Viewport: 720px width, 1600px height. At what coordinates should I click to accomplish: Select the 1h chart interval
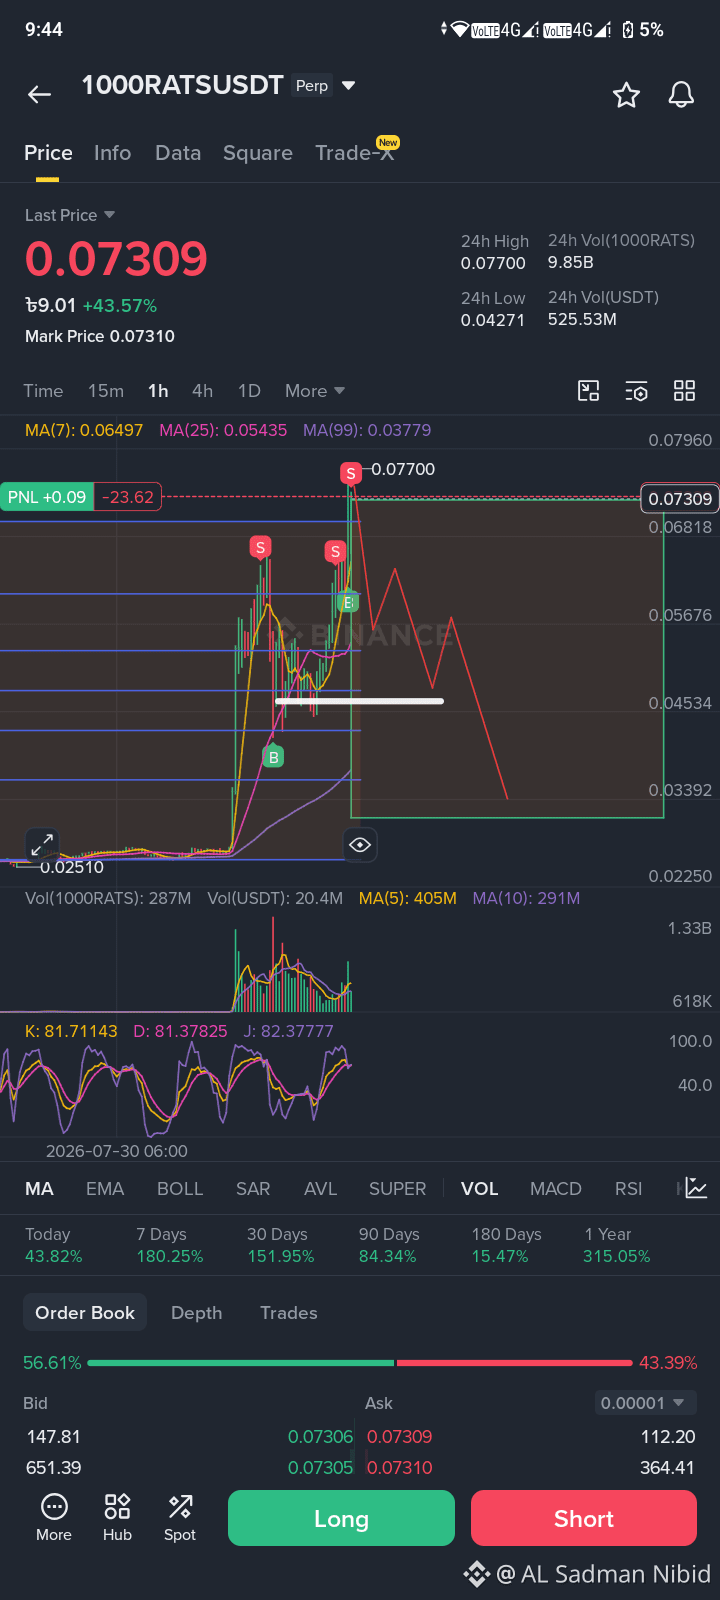tap(158, 391)
